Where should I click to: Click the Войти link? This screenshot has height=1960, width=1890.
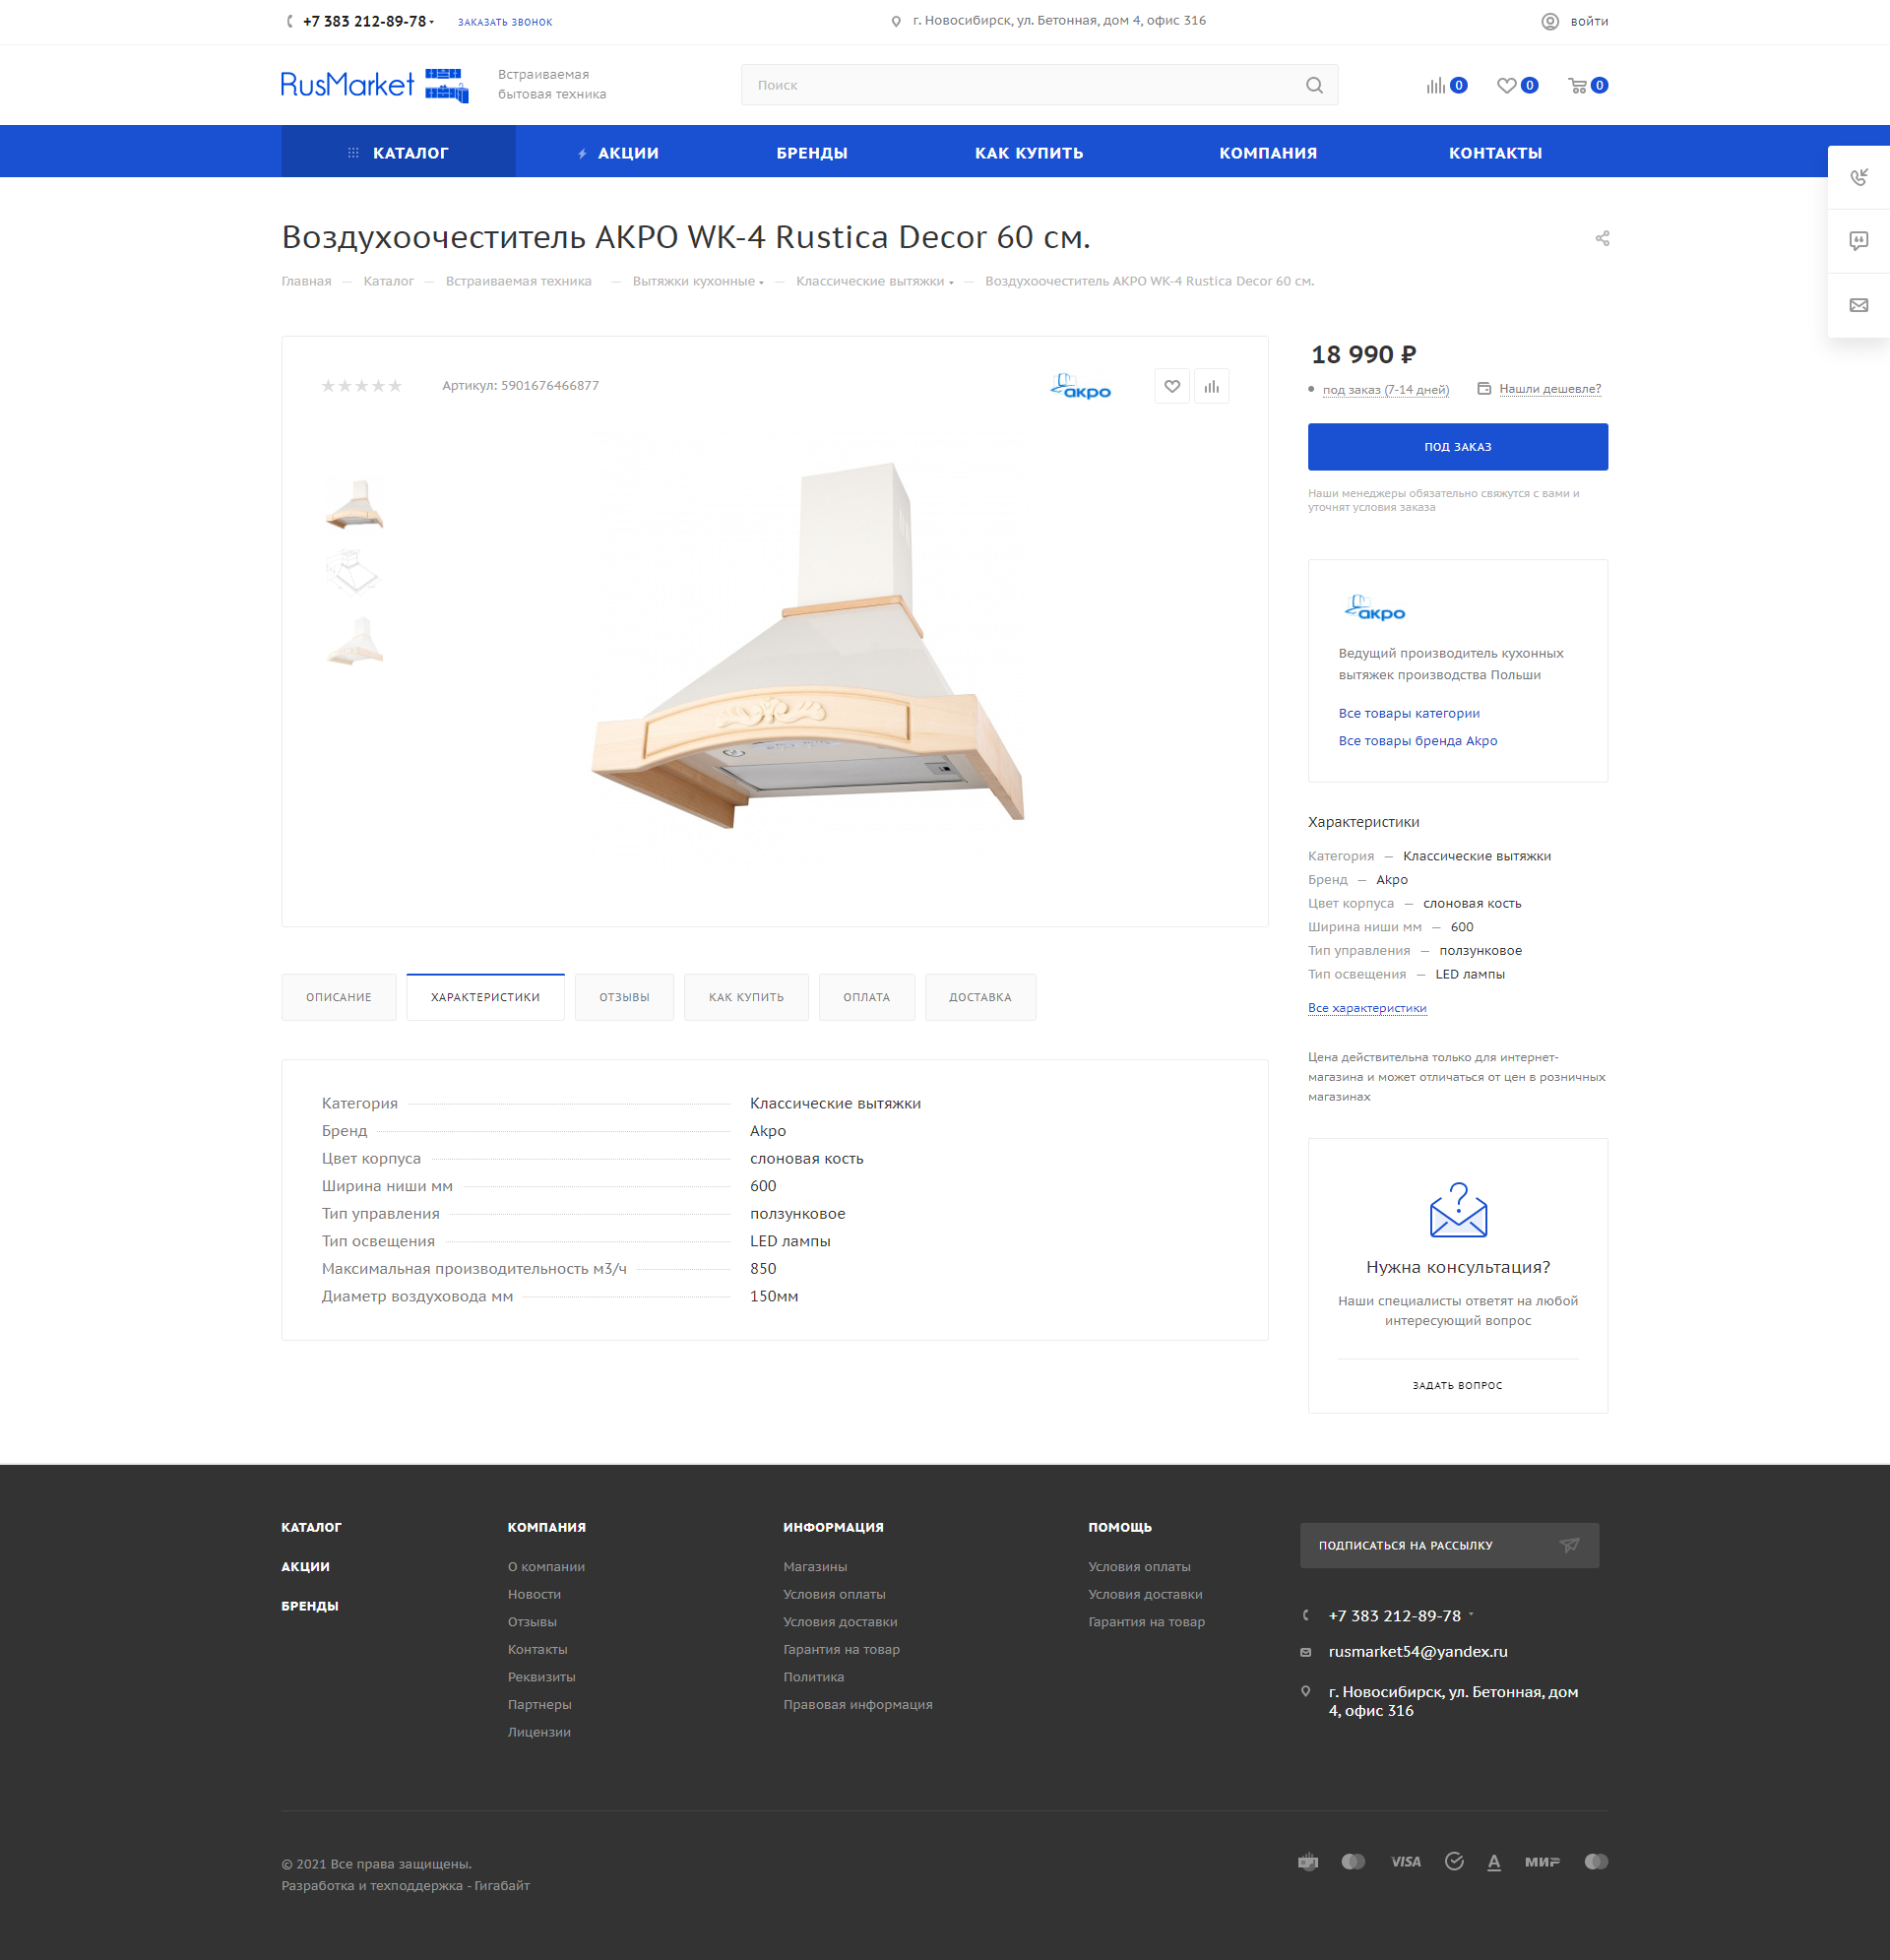[x=1588, y=21]
